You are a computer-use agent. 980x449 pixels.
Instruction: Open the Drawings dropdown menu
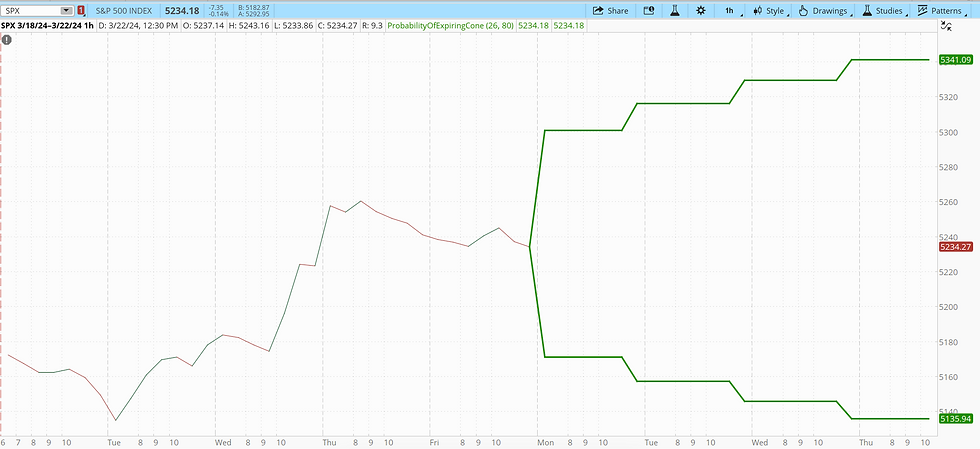pos(826,11)
